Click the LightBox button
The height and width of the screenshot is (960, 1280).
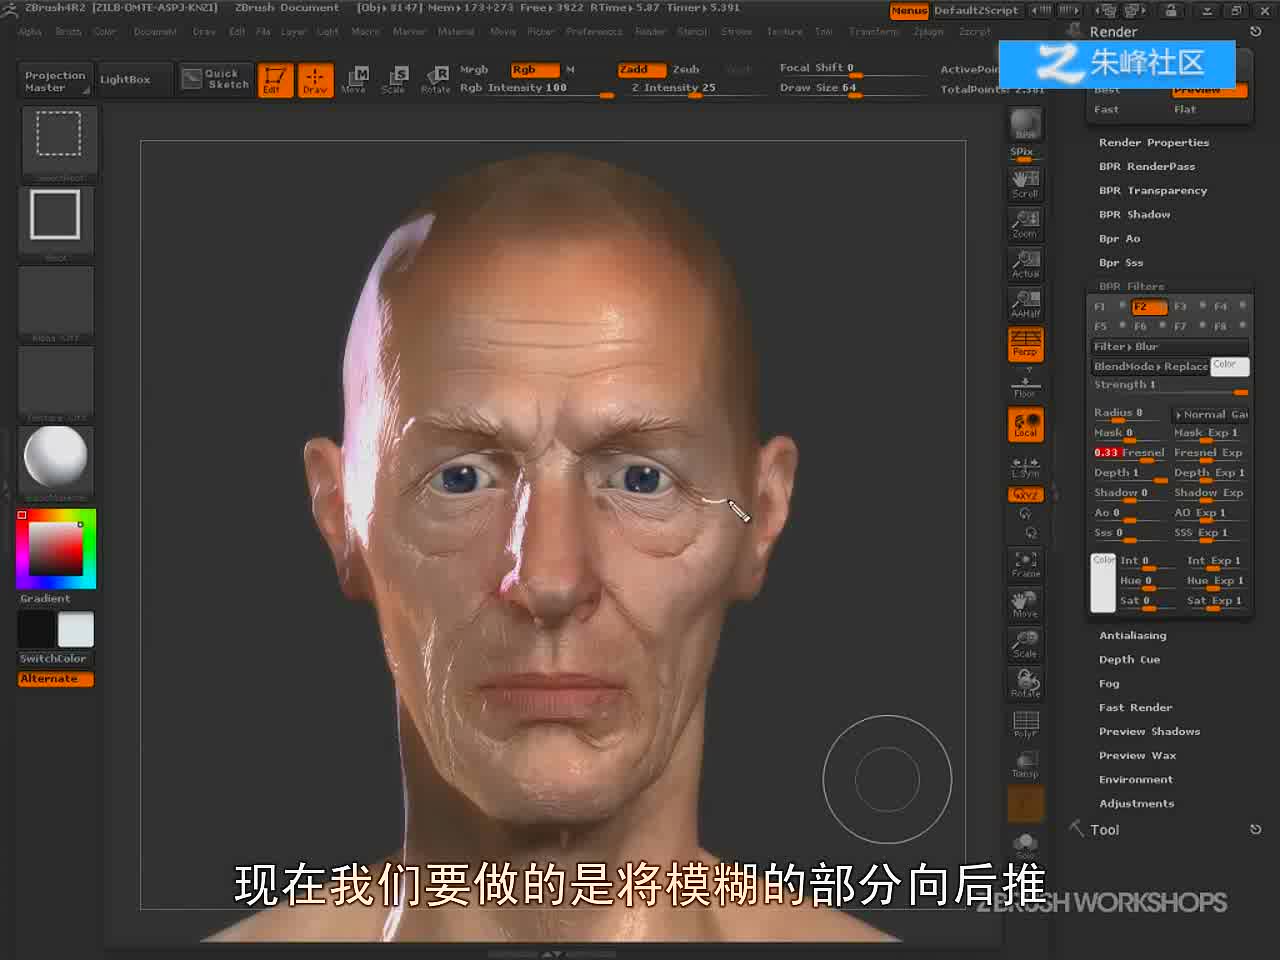pos(125,79)
